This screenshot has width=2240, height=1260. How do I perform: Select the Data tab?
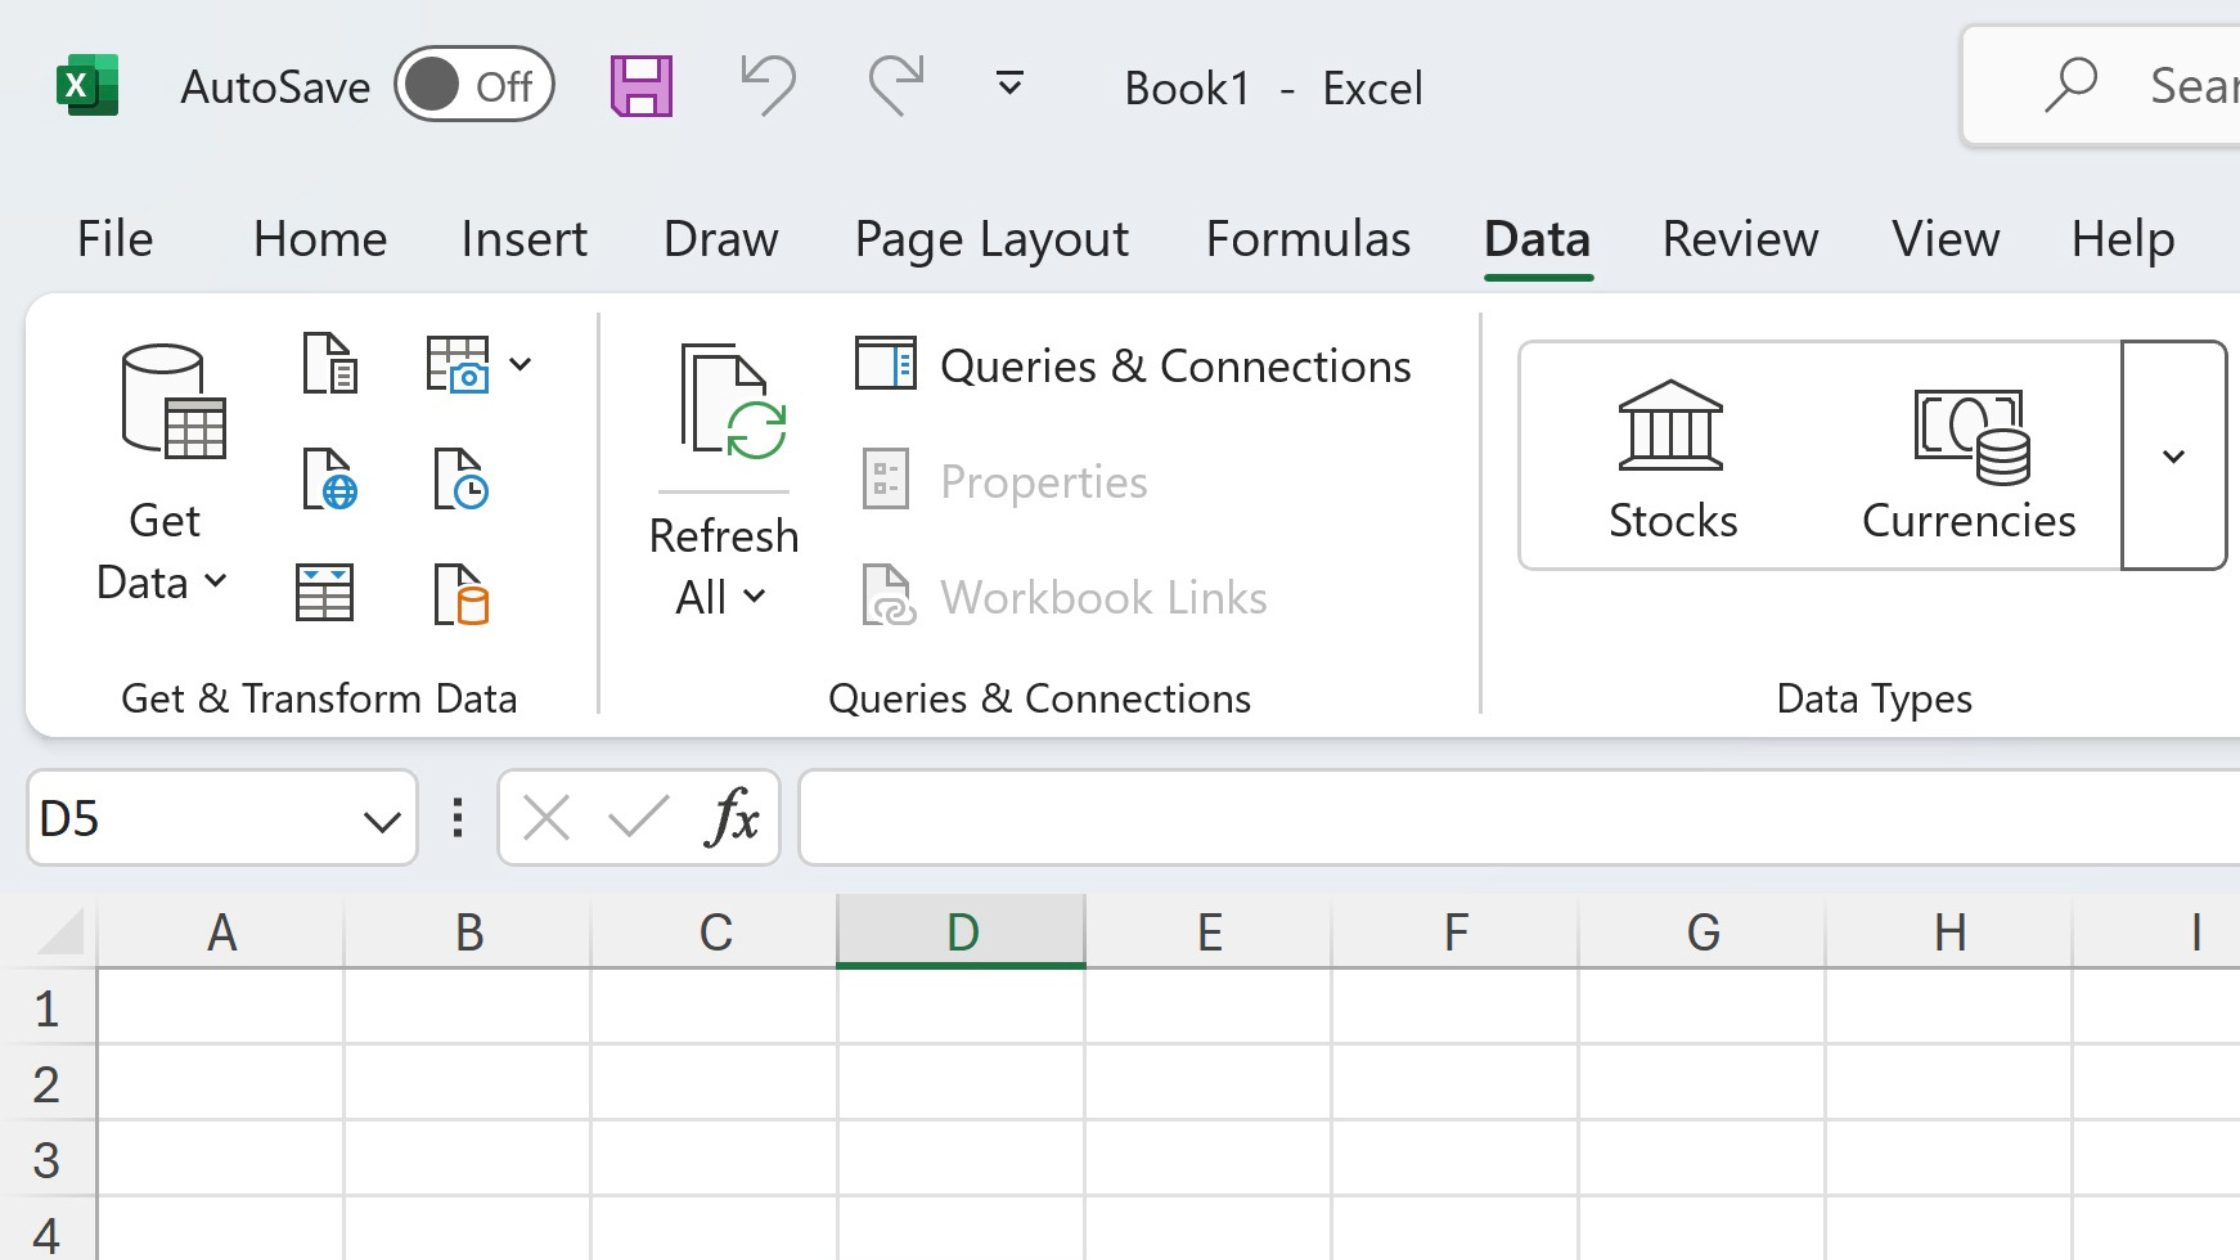pyautogui.click(x=1537, y=239)
